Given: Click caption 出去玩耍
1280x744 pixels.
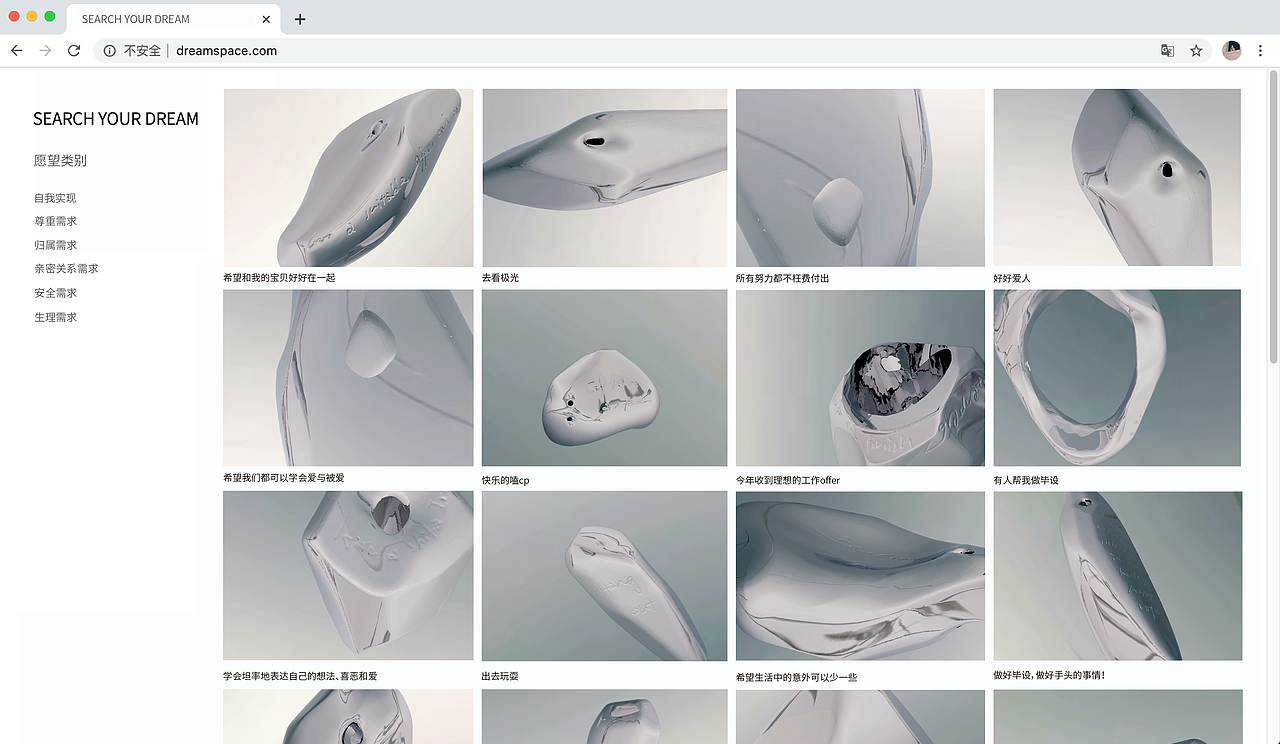Looking at the screenshot, I should click(500, 677).
